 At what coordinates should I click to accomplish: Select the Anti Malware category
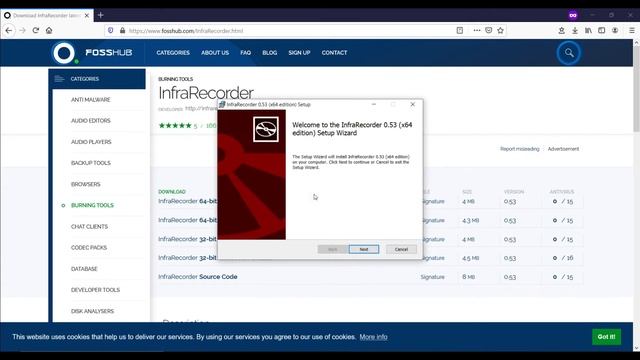point(91,100)
